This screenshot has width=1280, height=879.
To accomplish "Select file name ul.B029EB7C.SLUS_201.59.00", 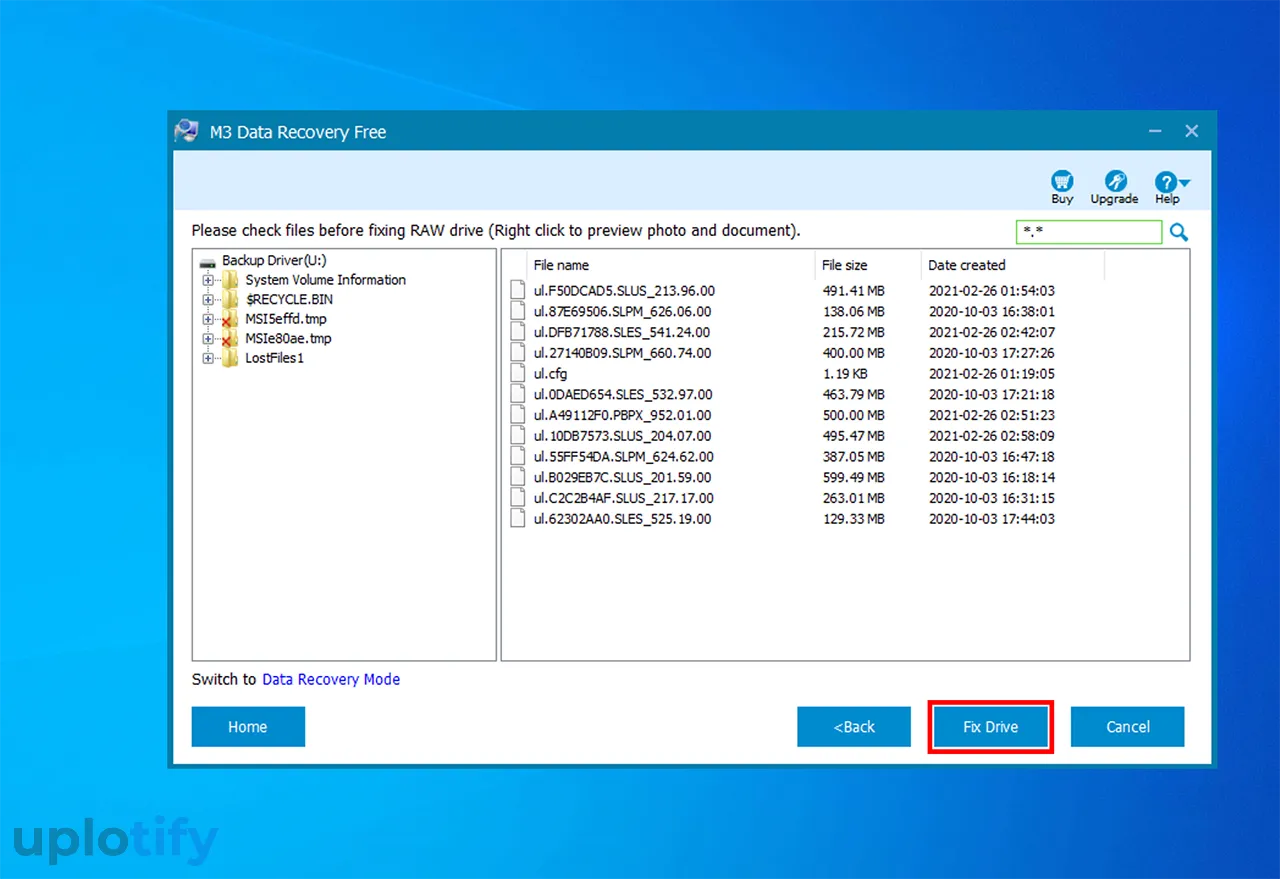I will (x=622, y=477).
